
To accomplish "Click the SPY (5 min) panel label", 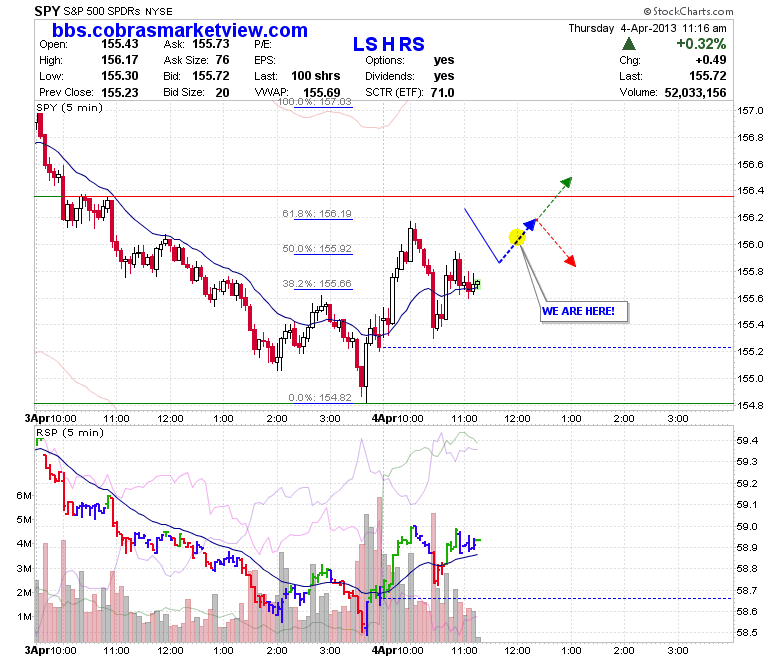I will (69, 107).
